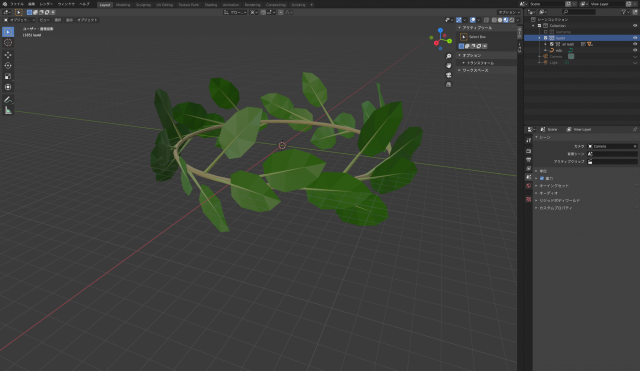Expand the Keying Sets panel
640x371 pixels.
(554, 186)
